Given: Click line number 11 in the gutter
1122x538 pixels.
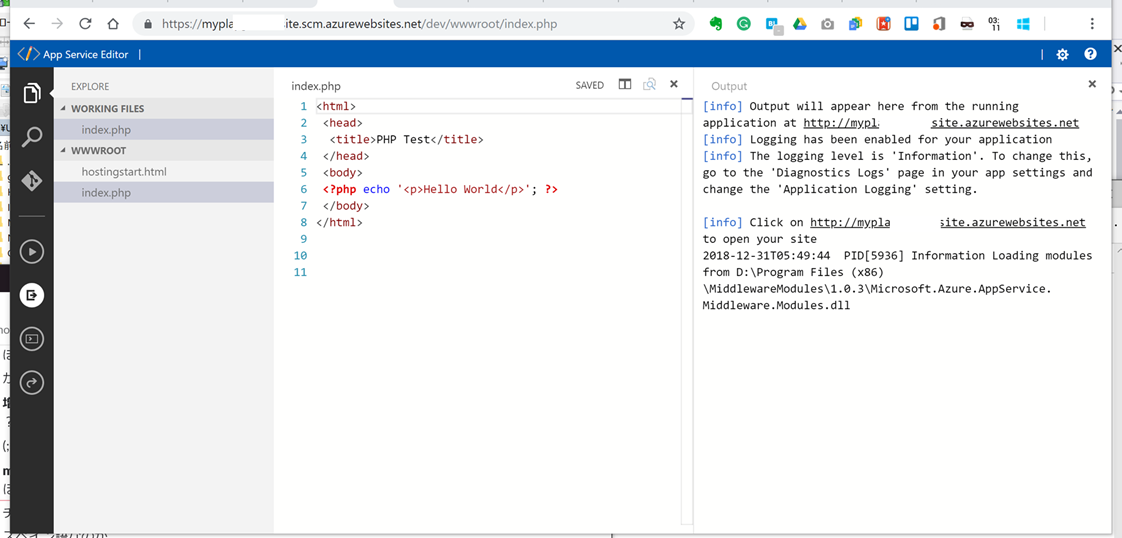Looking at the screenshot, I should [300, 273].
